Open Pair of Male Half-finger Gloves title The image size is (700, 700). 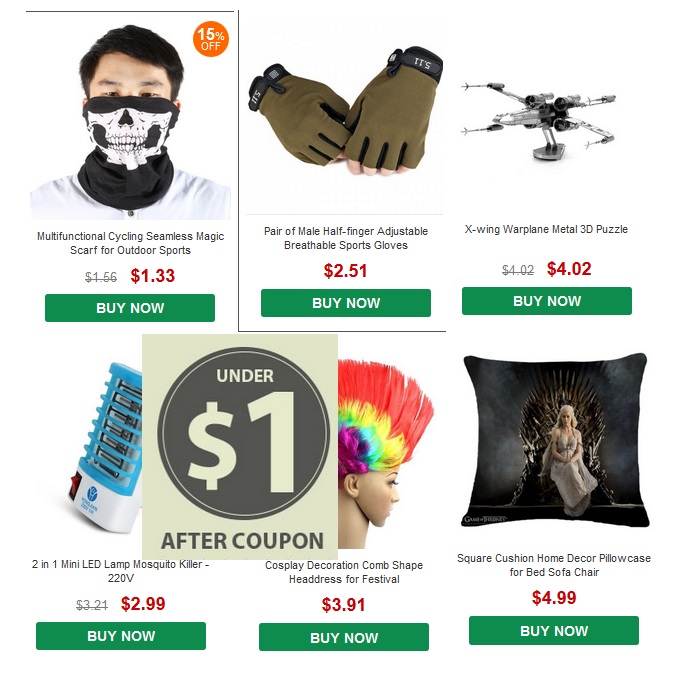click(346, 238)
